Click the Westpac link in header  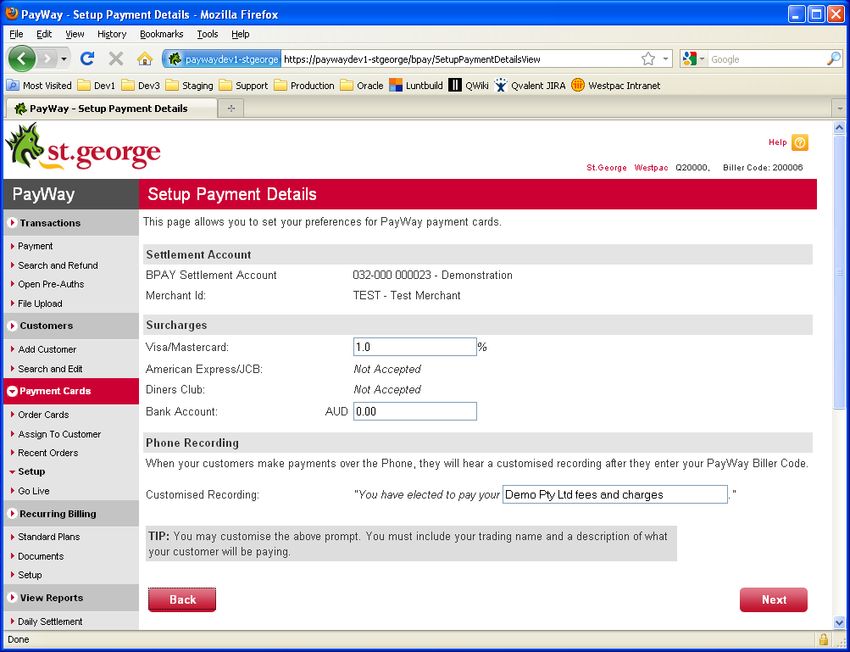point(651,168)
